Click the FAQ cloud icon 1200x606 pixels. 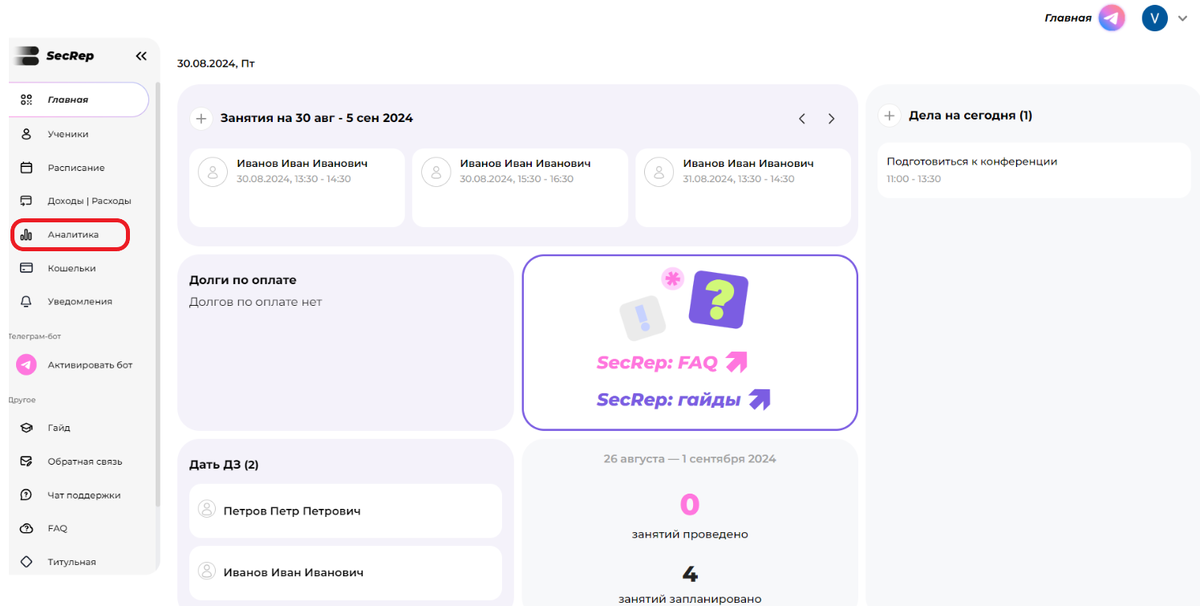[27, 528]
